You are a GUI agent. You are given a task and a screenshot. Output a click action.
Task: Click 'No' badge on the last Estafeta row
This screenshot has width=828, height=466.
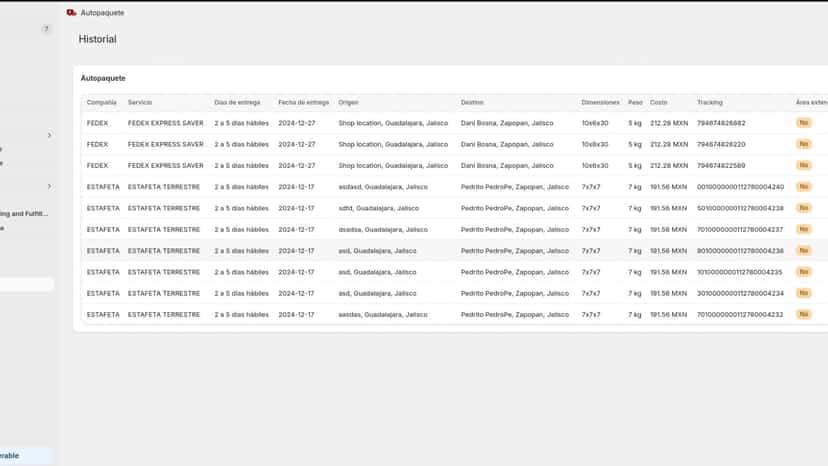tap(804, 314)
